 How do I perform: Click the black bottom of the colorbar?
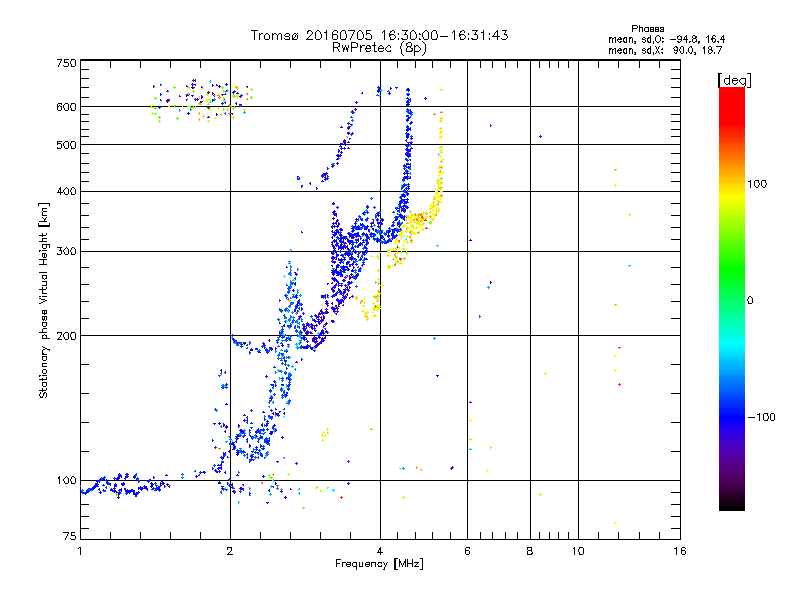732,503
